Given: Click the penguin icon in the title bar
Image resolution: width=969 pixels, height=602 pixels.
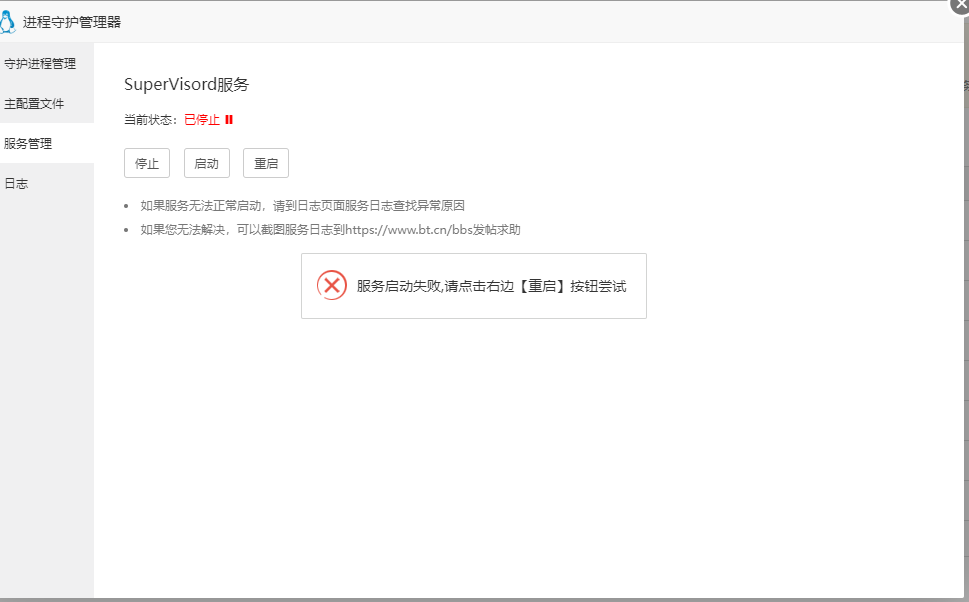Looking at the screenshot, I should coord(7,22).
